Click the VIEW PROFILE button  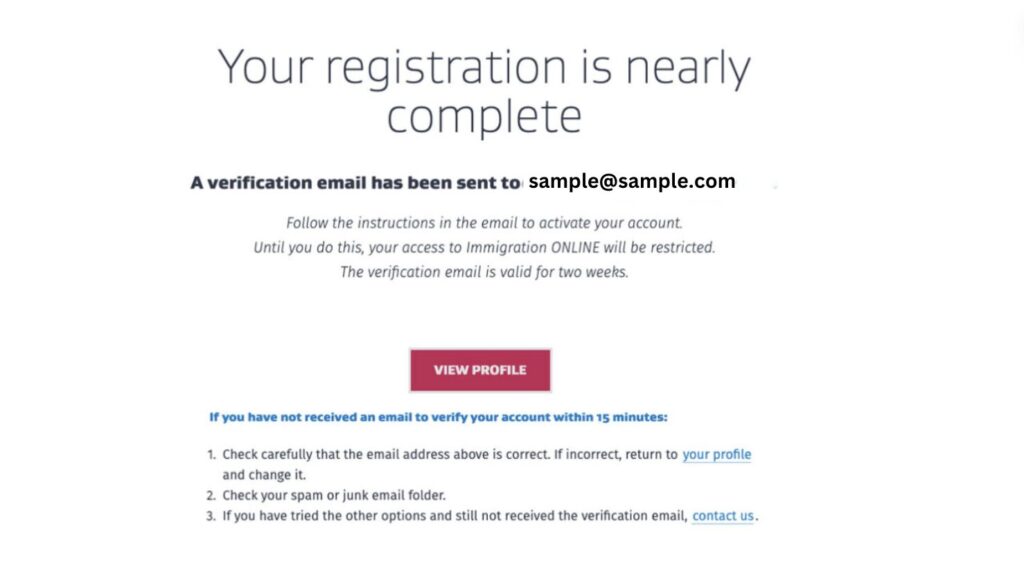(x=480, y=370)
